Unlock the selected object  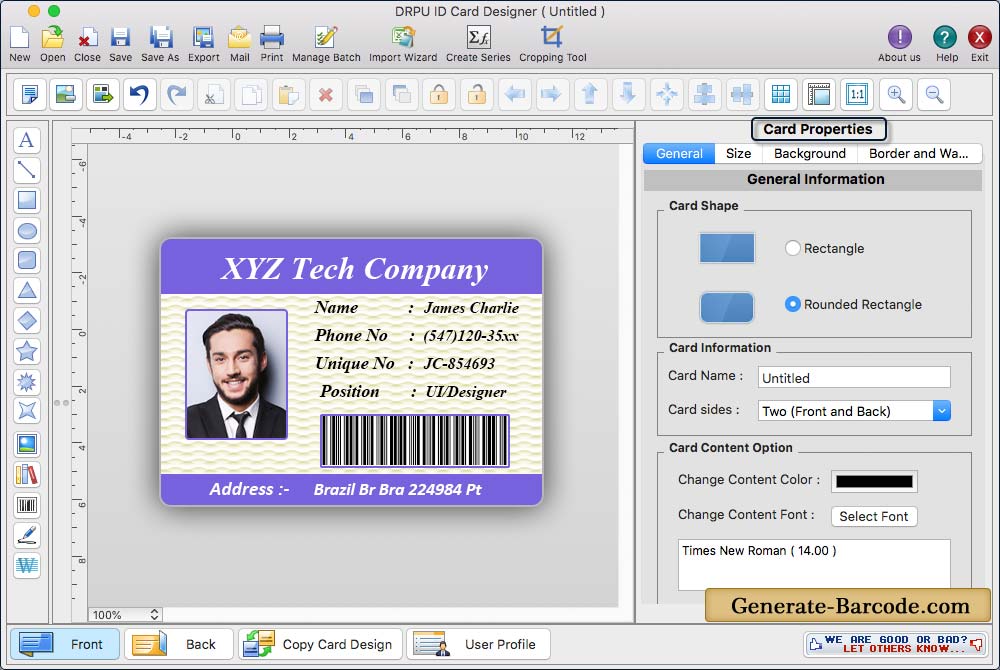(476, 94)
